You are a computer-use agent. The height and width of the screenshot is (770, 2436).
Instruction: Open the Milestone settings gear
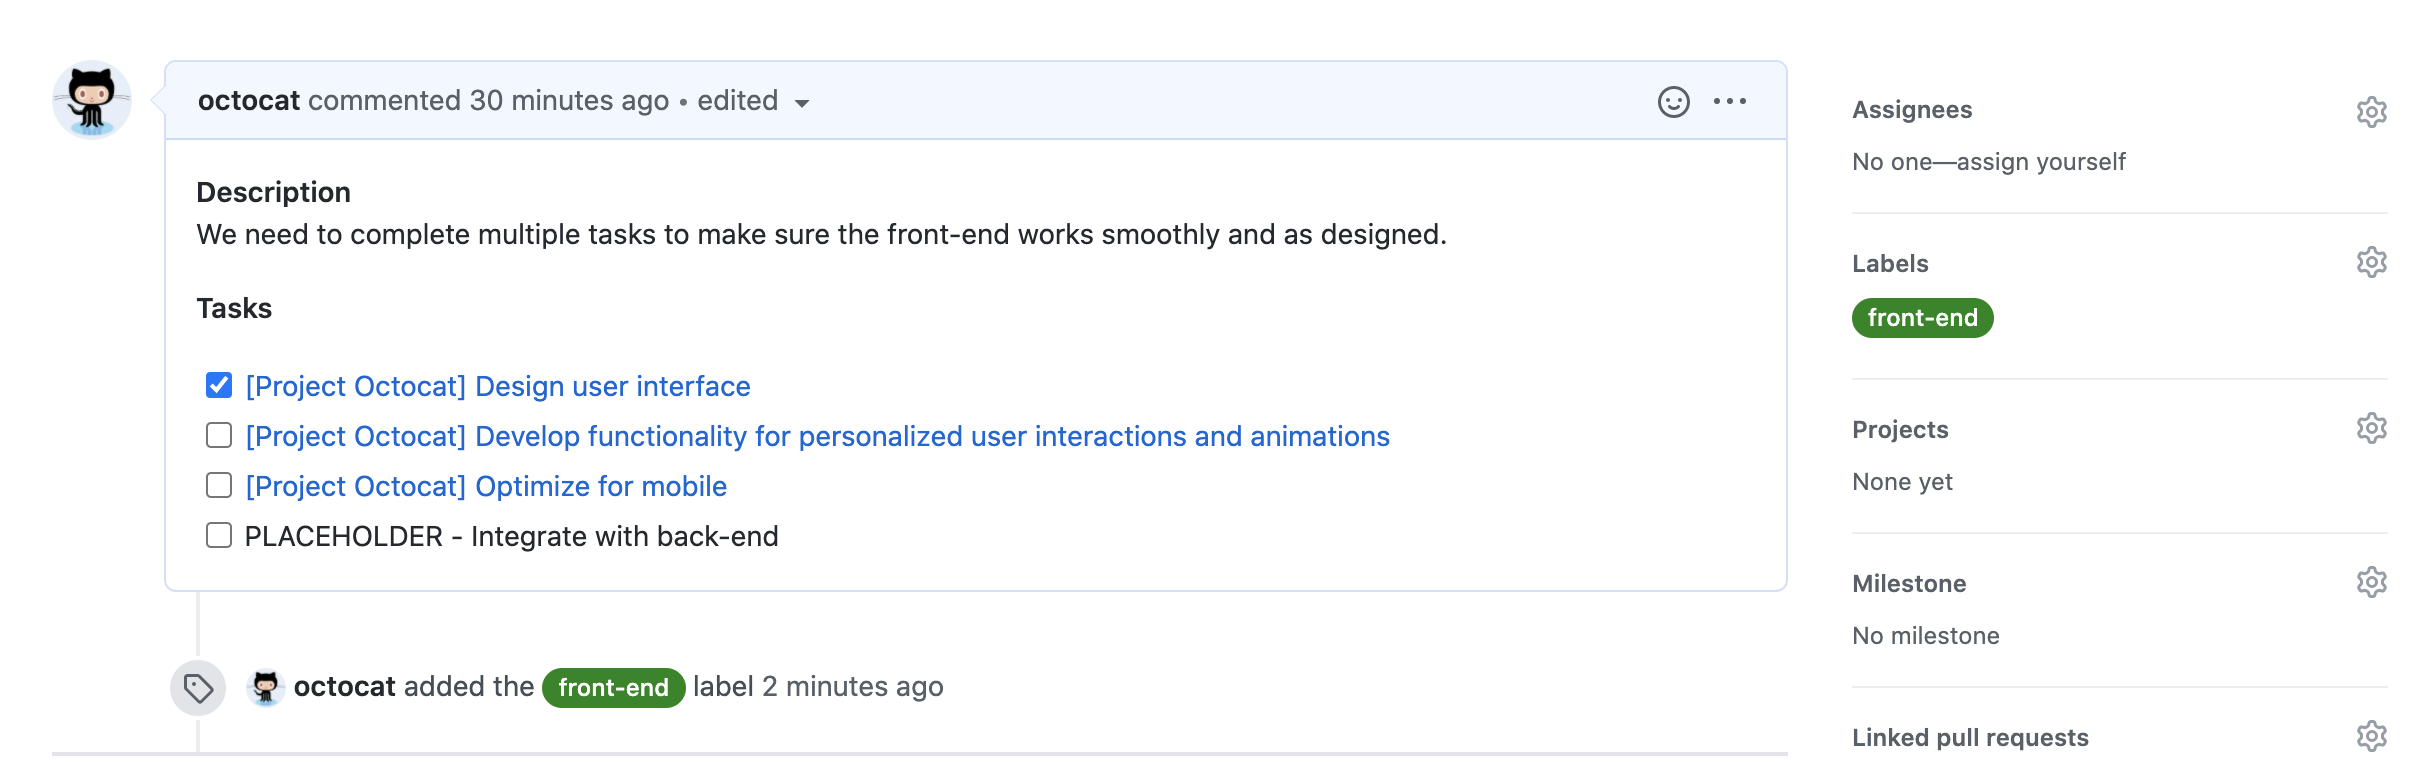tap(2371, 583)
